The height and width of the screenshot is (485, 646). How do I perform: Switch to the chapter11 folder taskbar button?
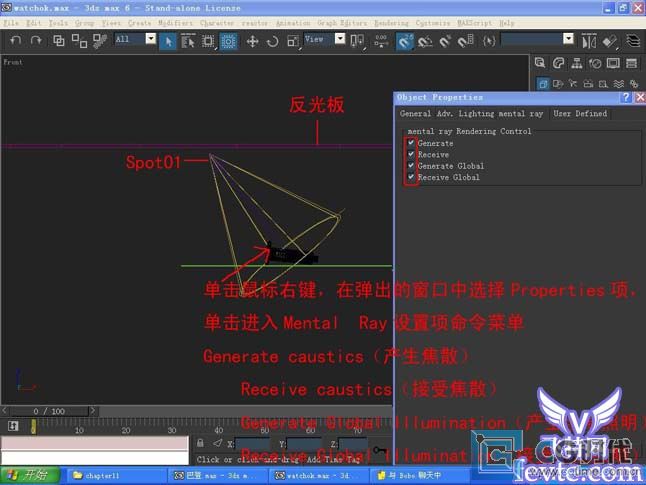pyautogui.click(x=115, y=476)
